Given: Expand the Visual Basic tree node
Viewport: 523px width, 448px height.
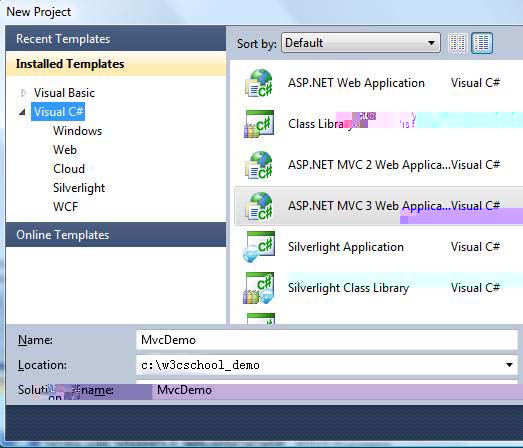Looking at the screenshot, I should click(23, 93).
